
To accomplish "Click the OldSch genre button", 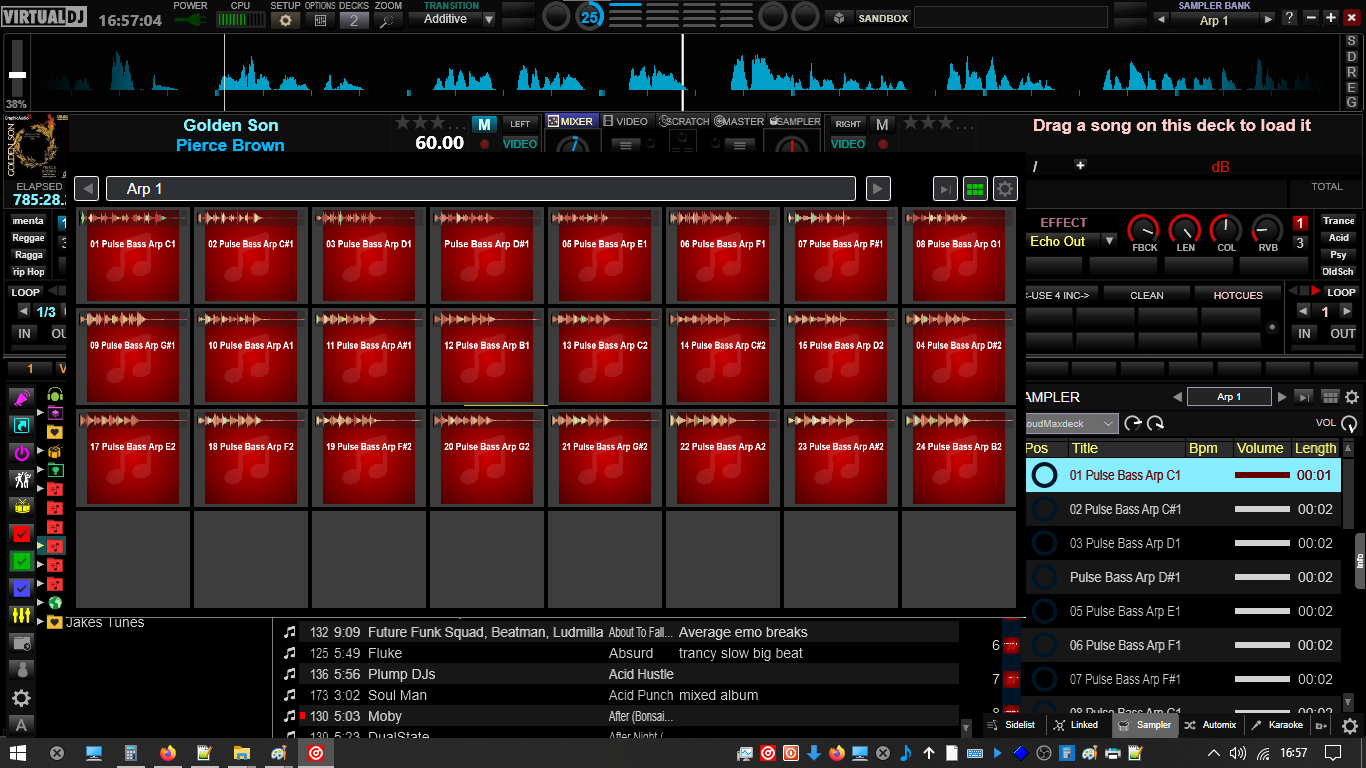I will tap(1338, 272).
